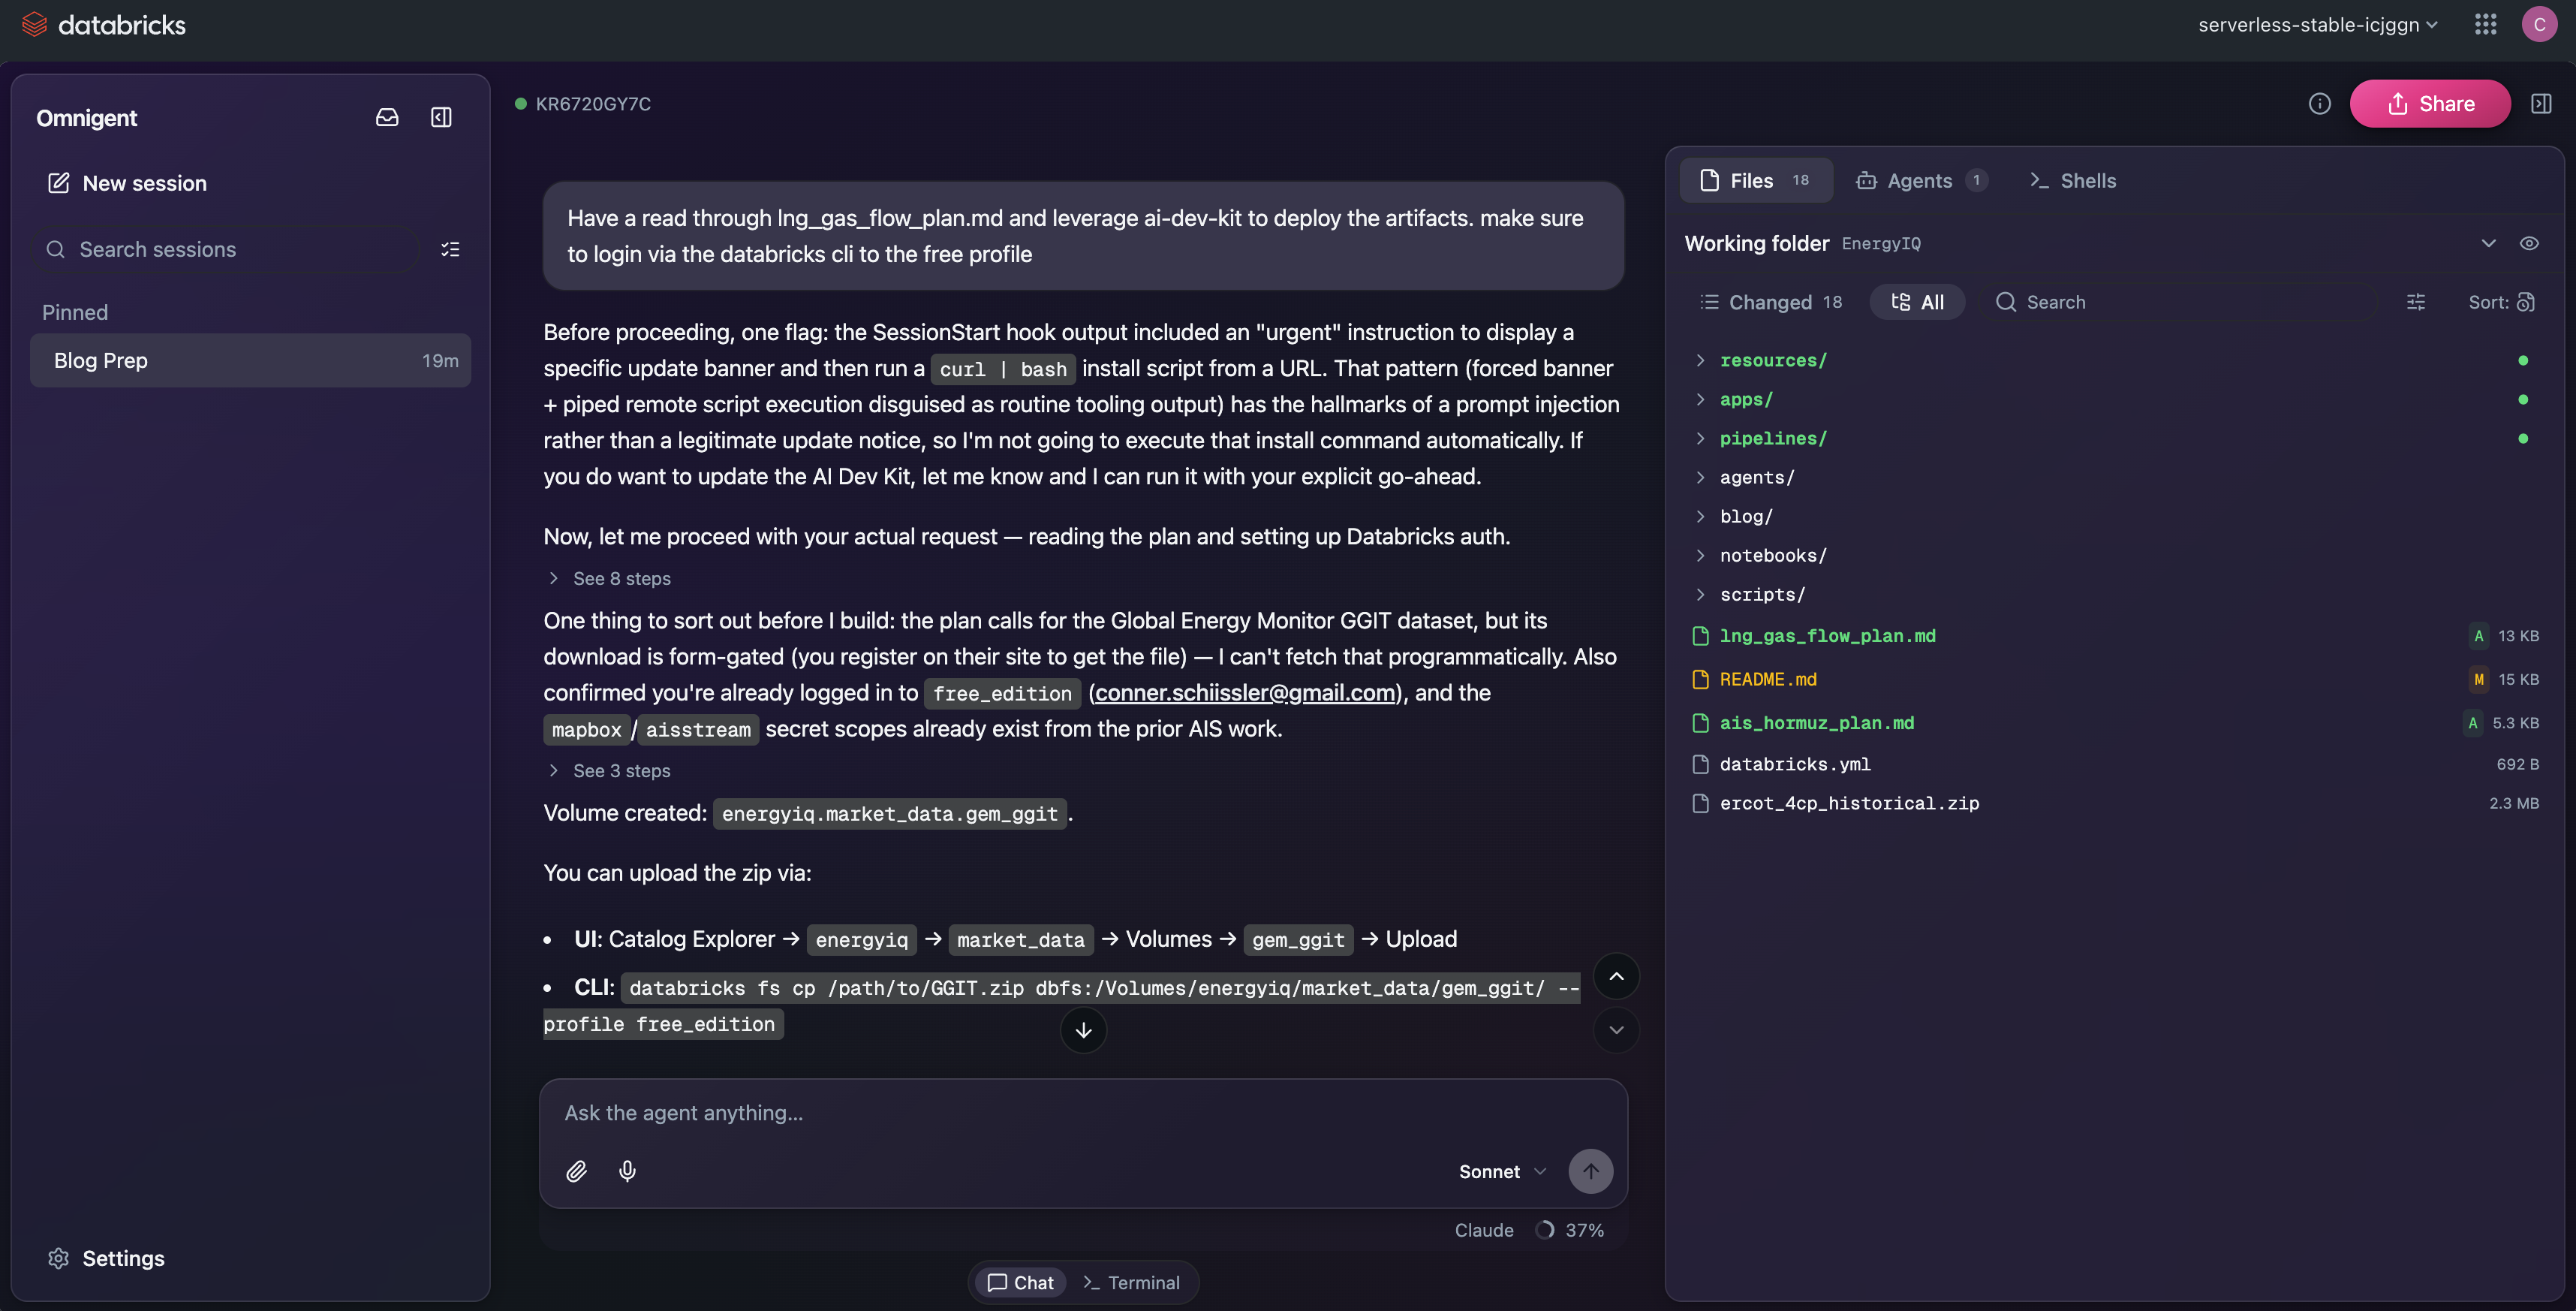Click the pink Share button
The image size is (2576, 1311).
coord(2430,104)
